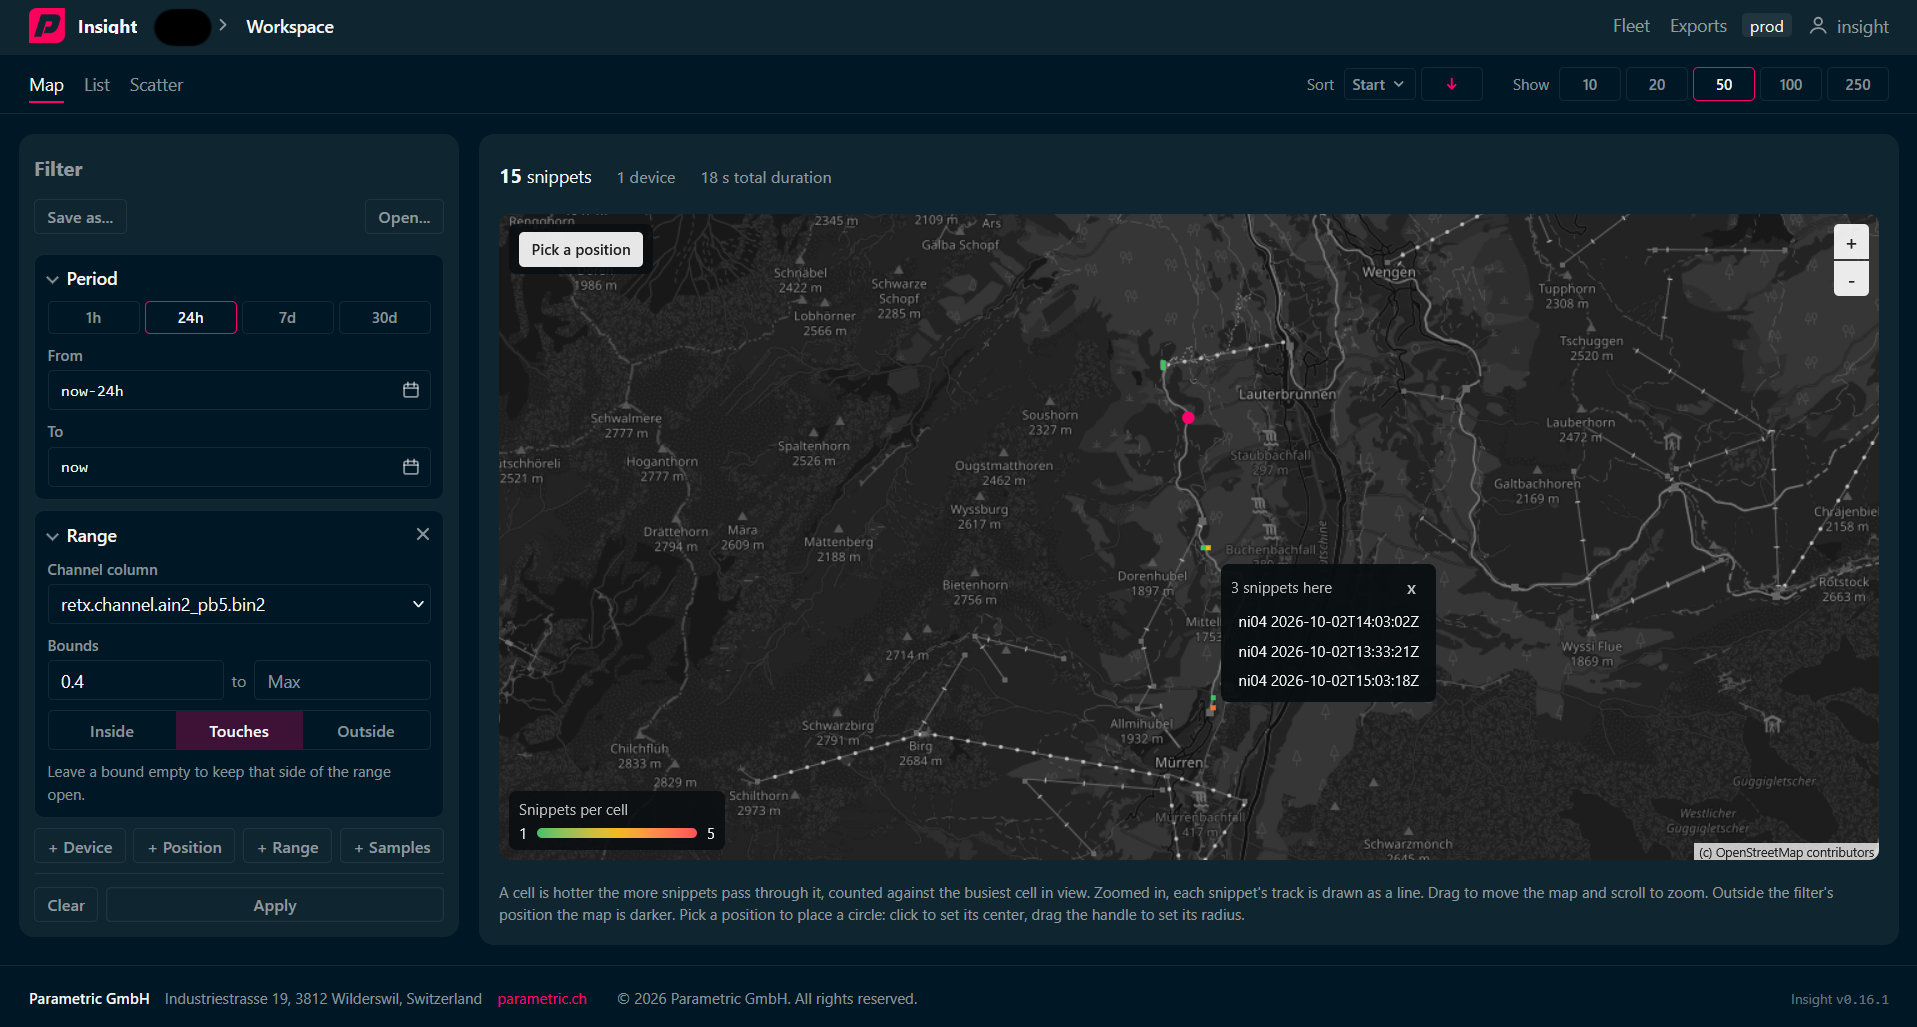Select the 30d period
The height and width of the screenshot is (1027, 1917).
point(385,318)
